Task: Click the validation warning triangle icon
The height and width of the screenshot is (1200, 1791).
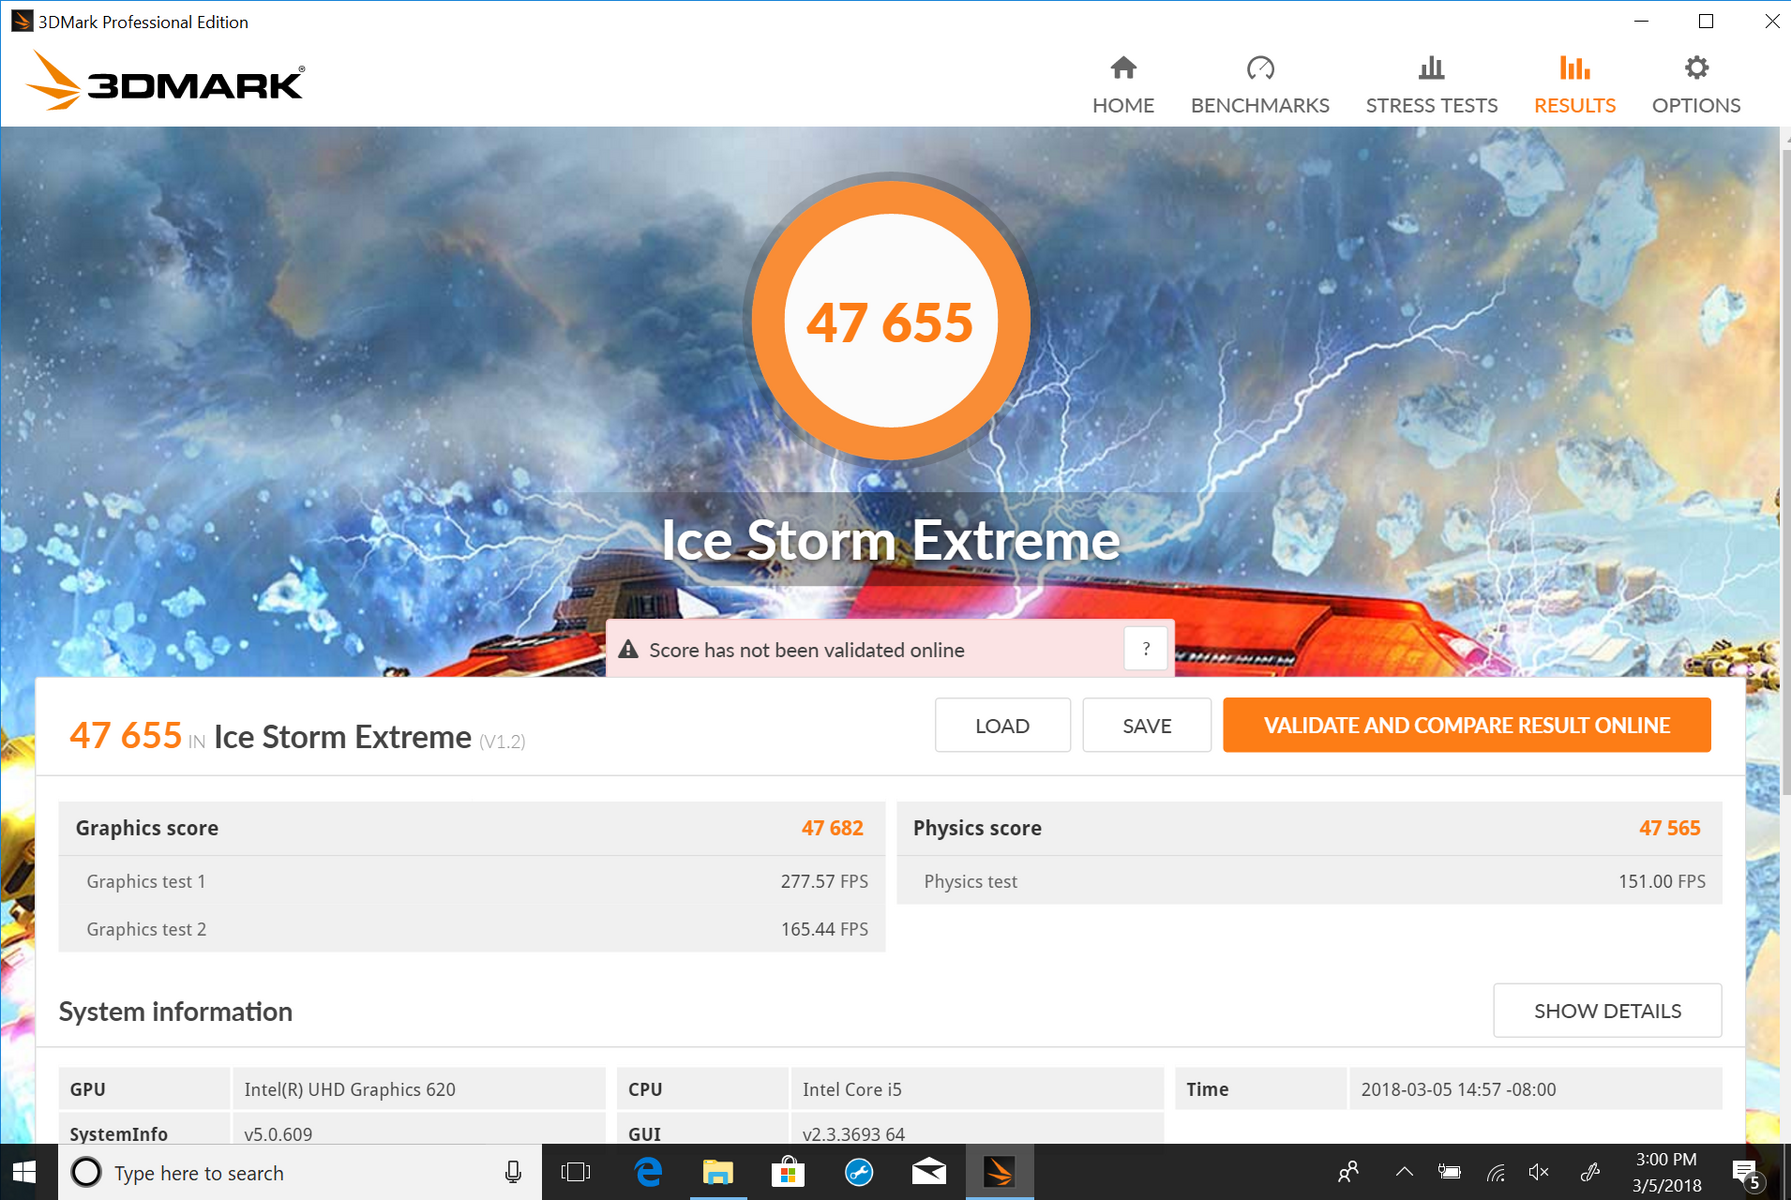Action: pos(628,650)
